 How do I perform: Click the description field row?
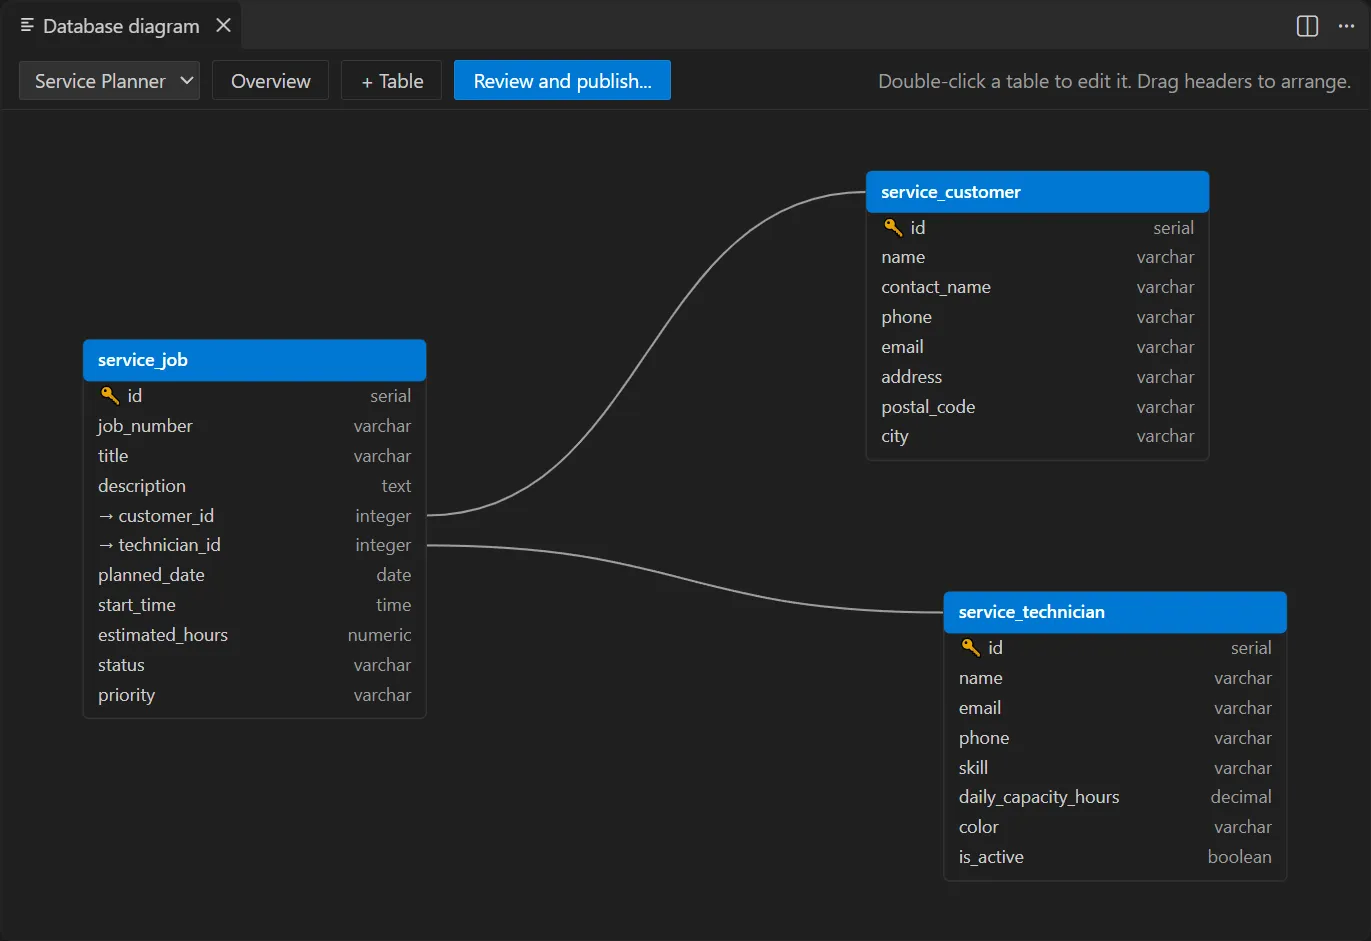click(x=255, y=486)
